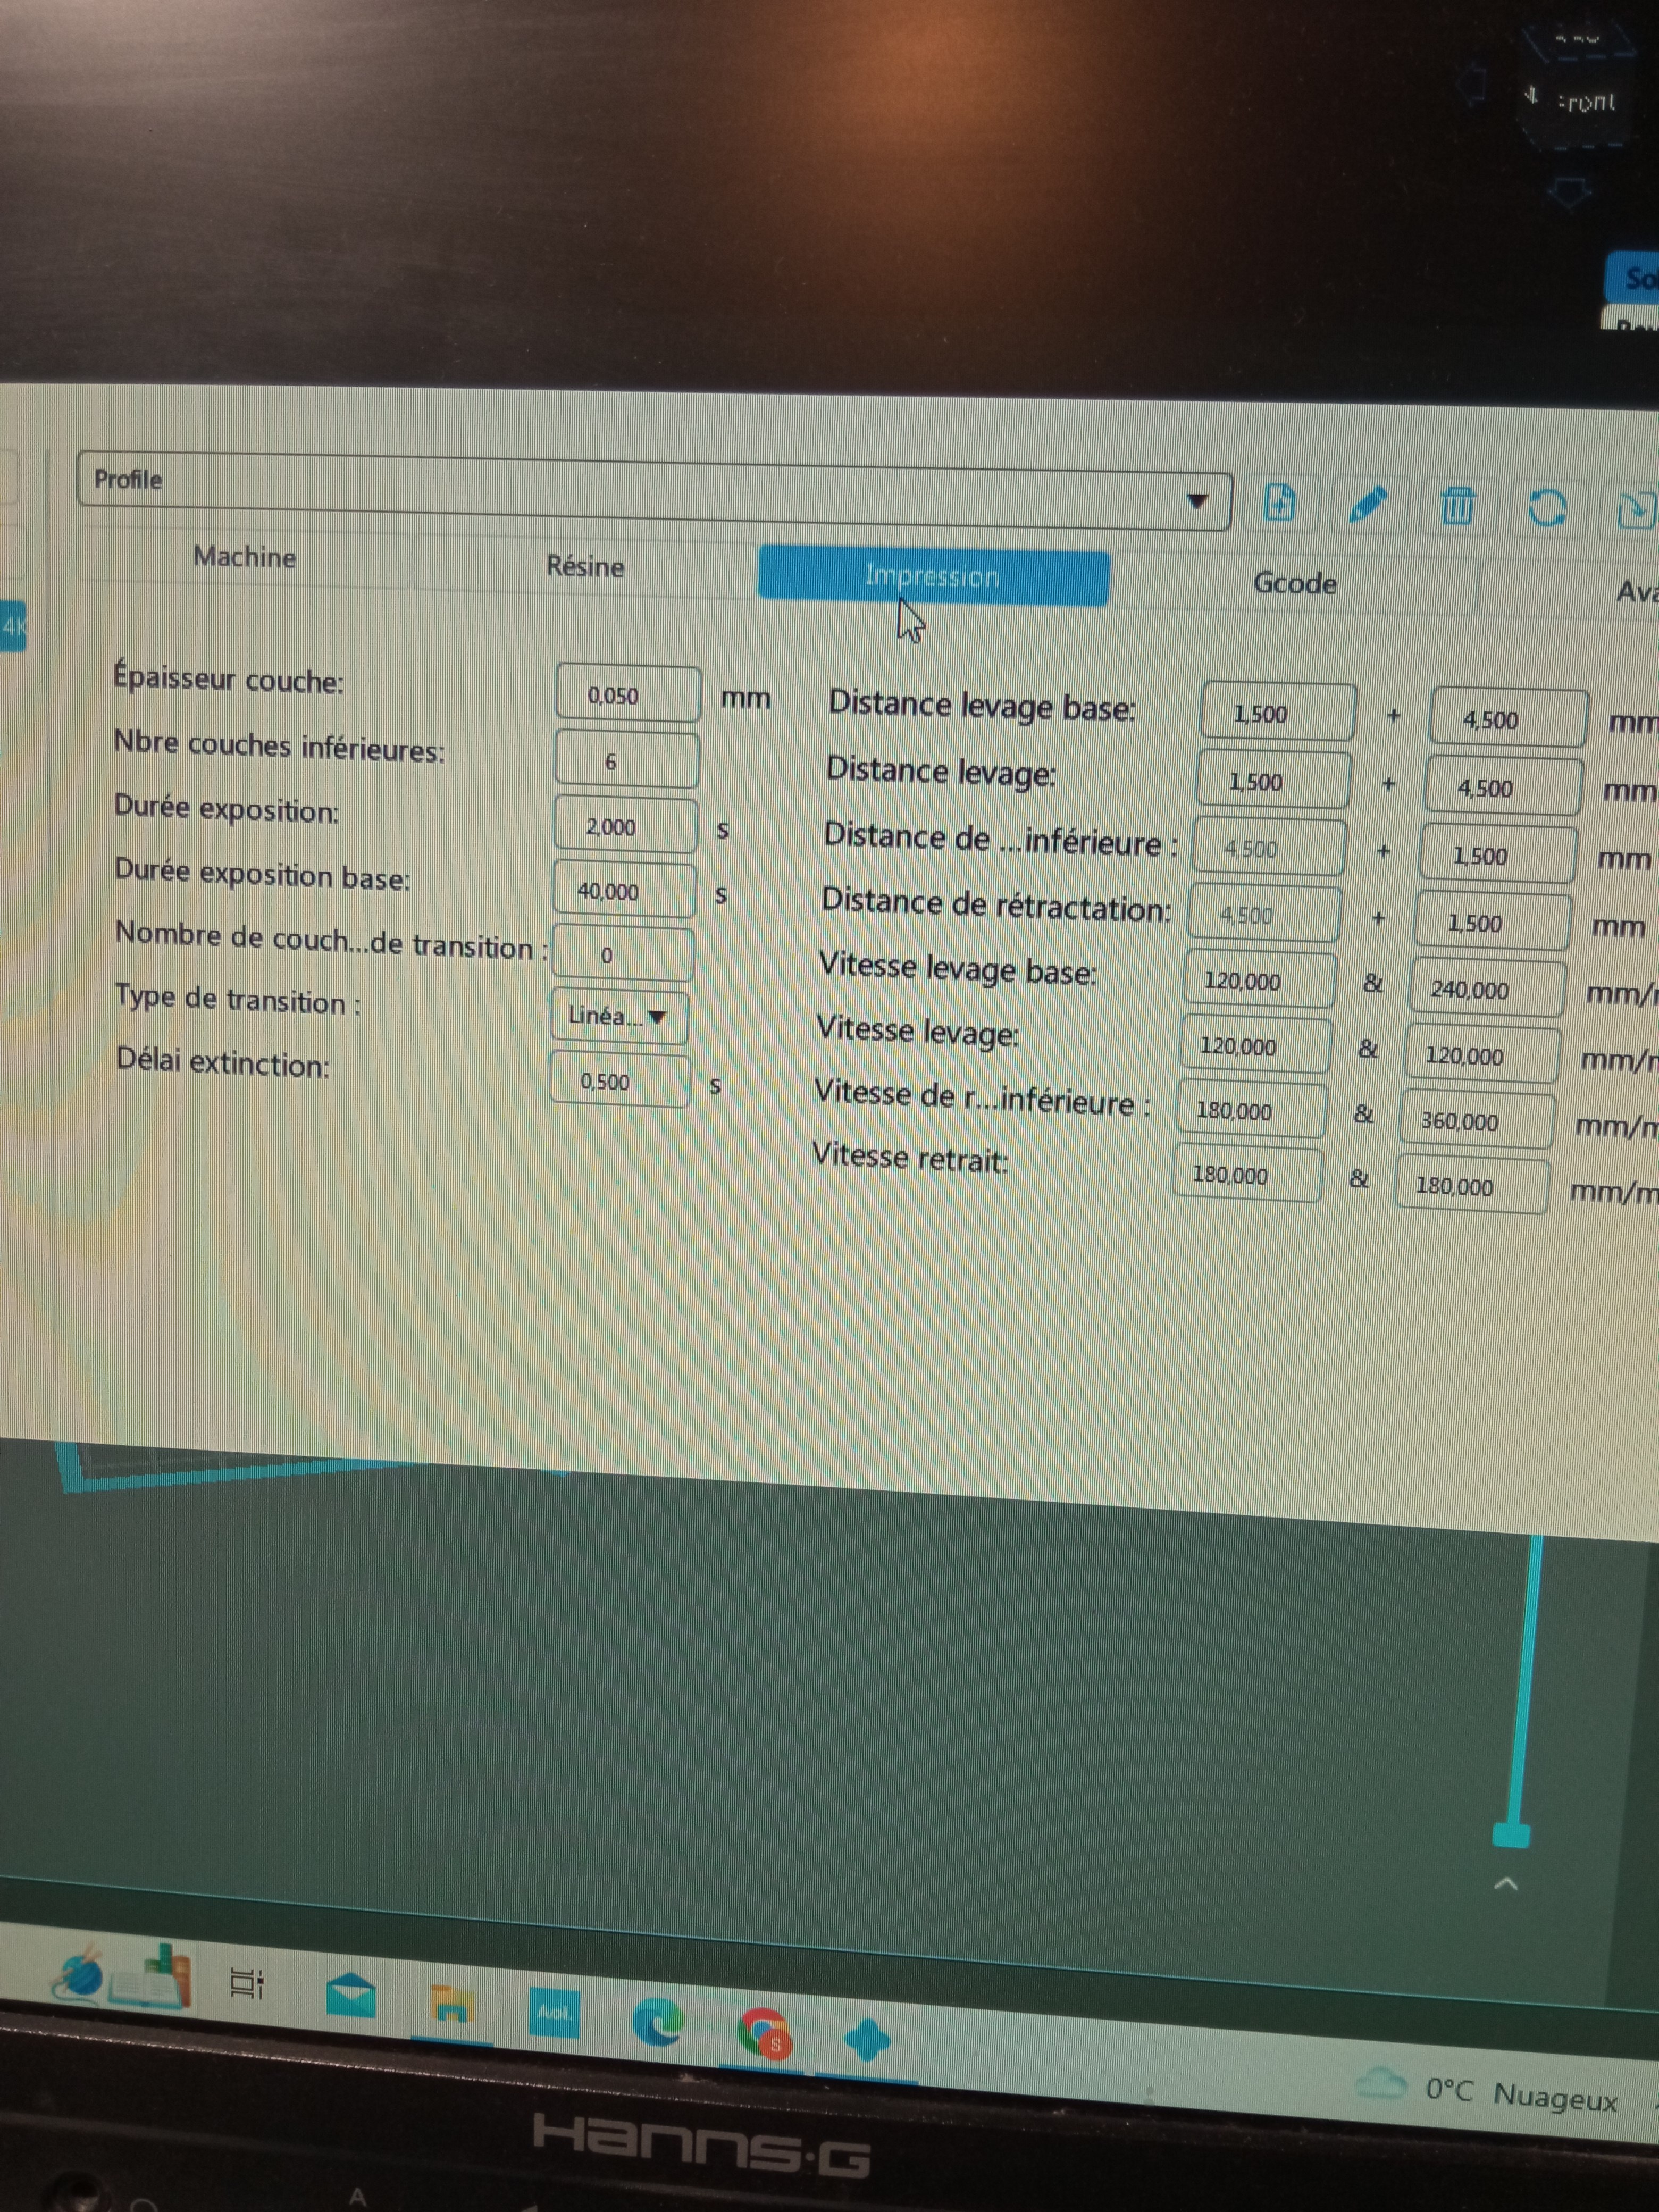The width and height of the screenshot is (1659, 2212).
Task: Open File Explorer taskbar icon
Action: pyautogui.click(x=451, y=2004)
